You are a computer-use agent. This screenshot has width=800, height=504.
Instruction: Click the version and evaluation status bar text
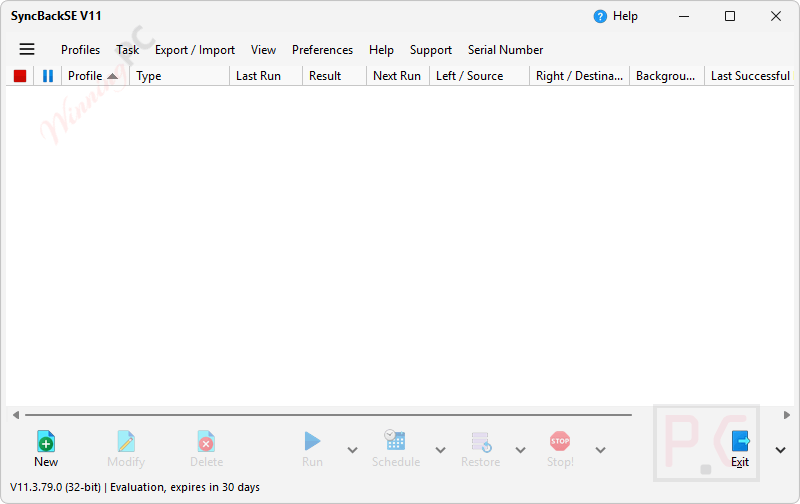pyautogui.click(x=135, y=487)
